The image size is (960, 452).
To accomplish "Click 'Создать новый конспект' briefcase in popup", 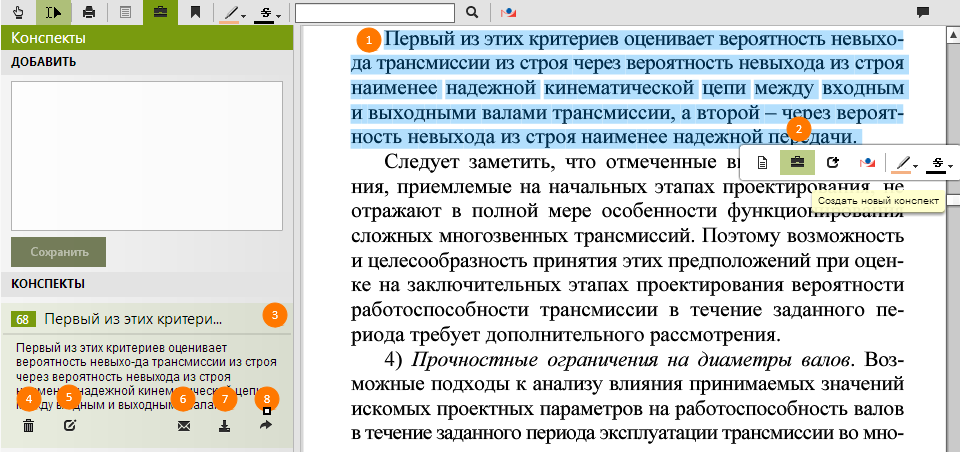I will [x=797, y=161].
